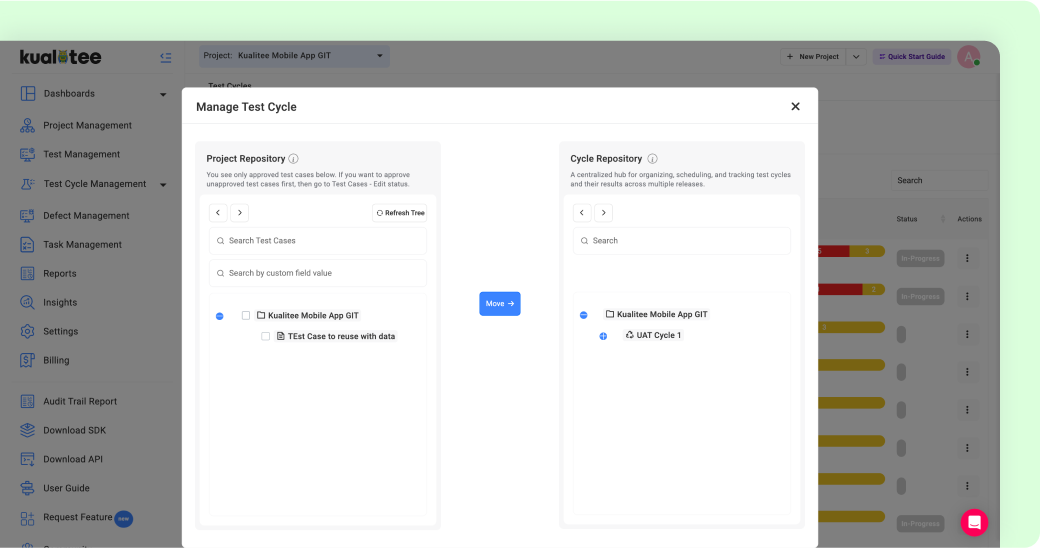
Task: Click the Cycle Repository folder icon
Action: [610, 314]
